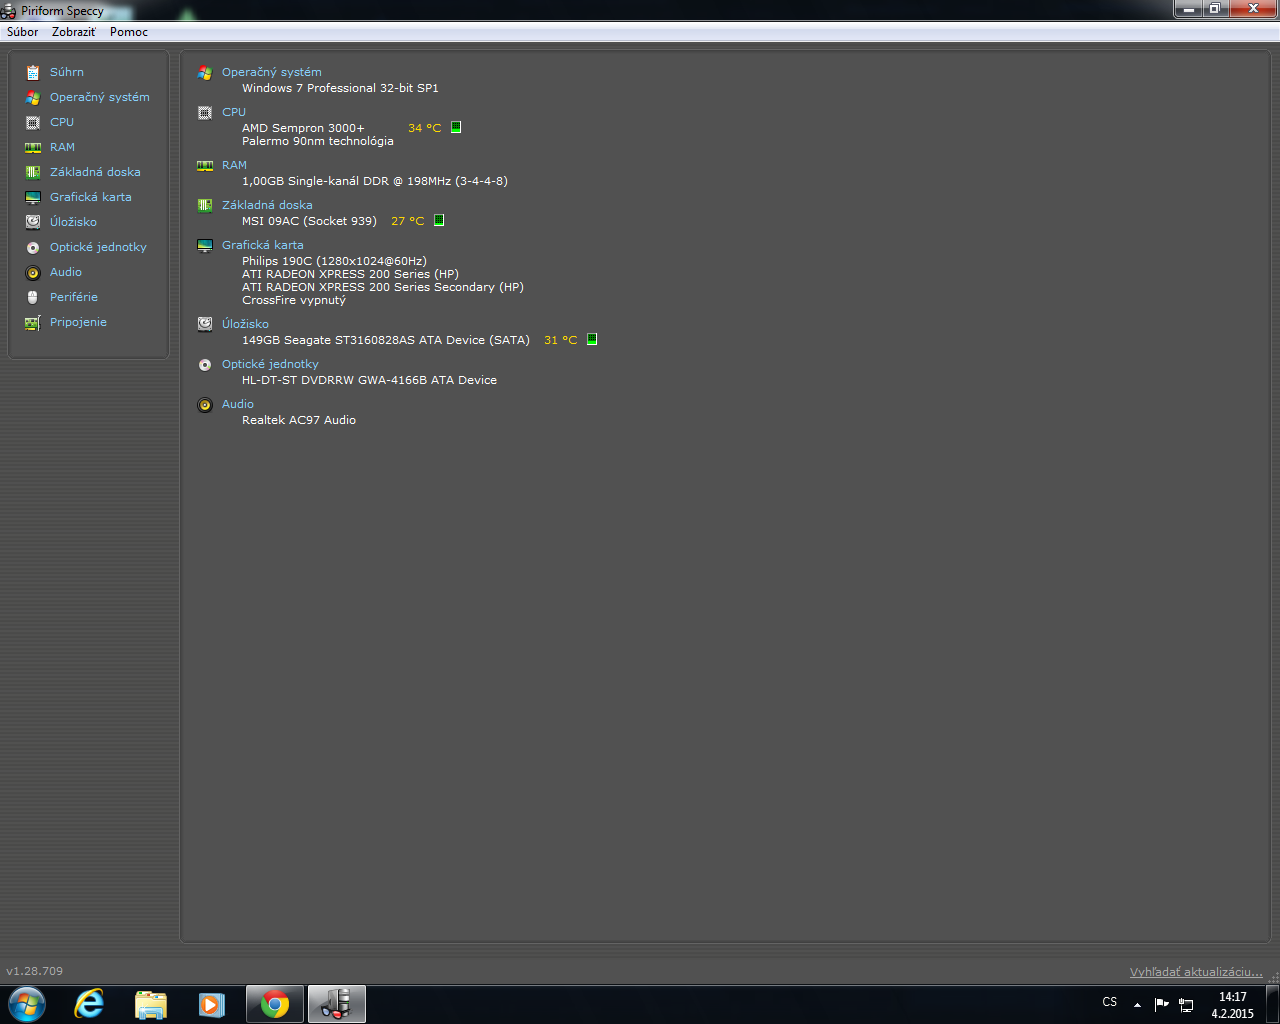The height and width of the screenshot is (1024, 1280).
Task: Select Grafická karta in the sidebar
Action: coord(91,197)
